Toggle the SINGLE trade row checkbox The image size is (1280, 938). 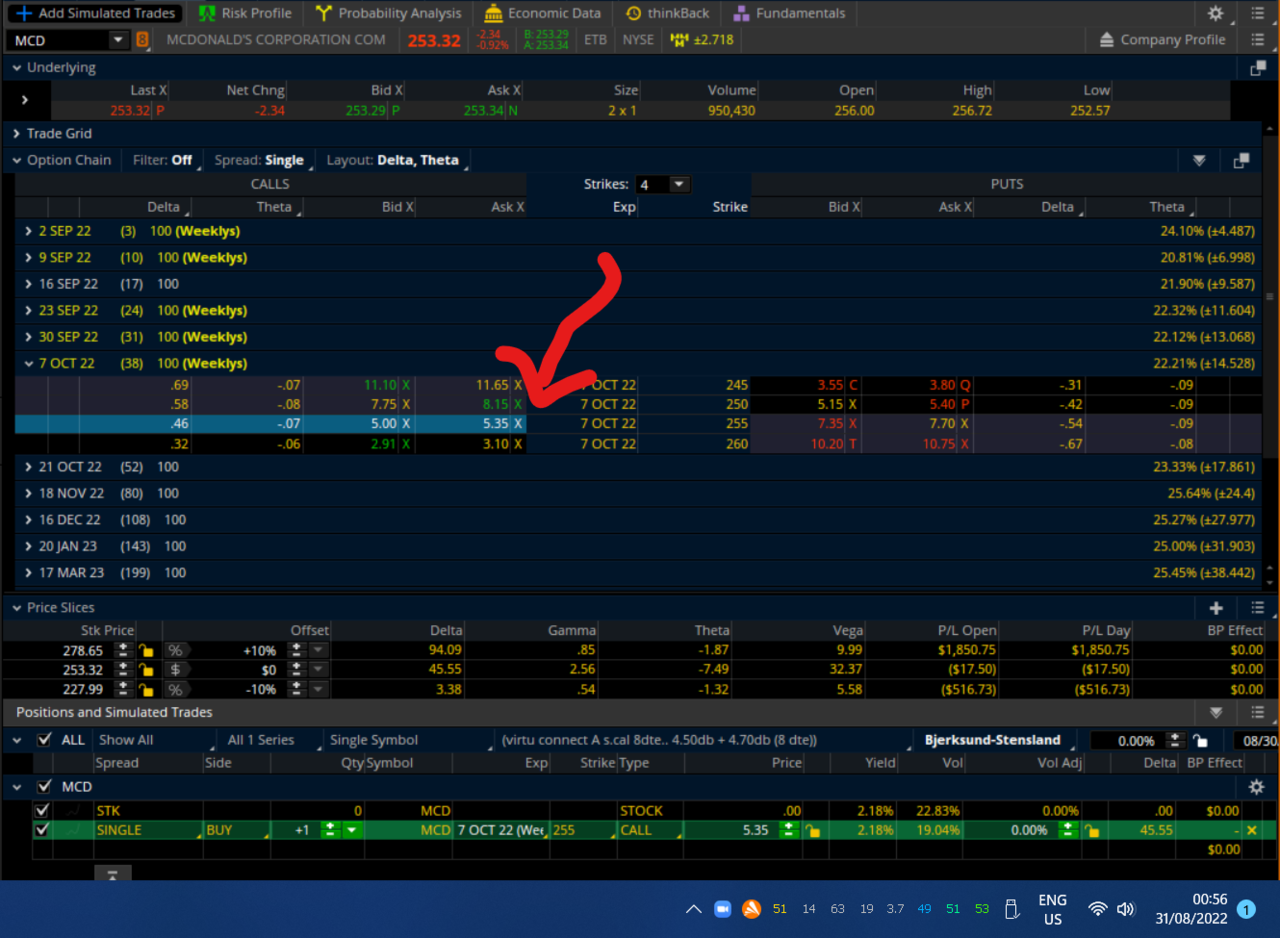(x=41, y=830)
